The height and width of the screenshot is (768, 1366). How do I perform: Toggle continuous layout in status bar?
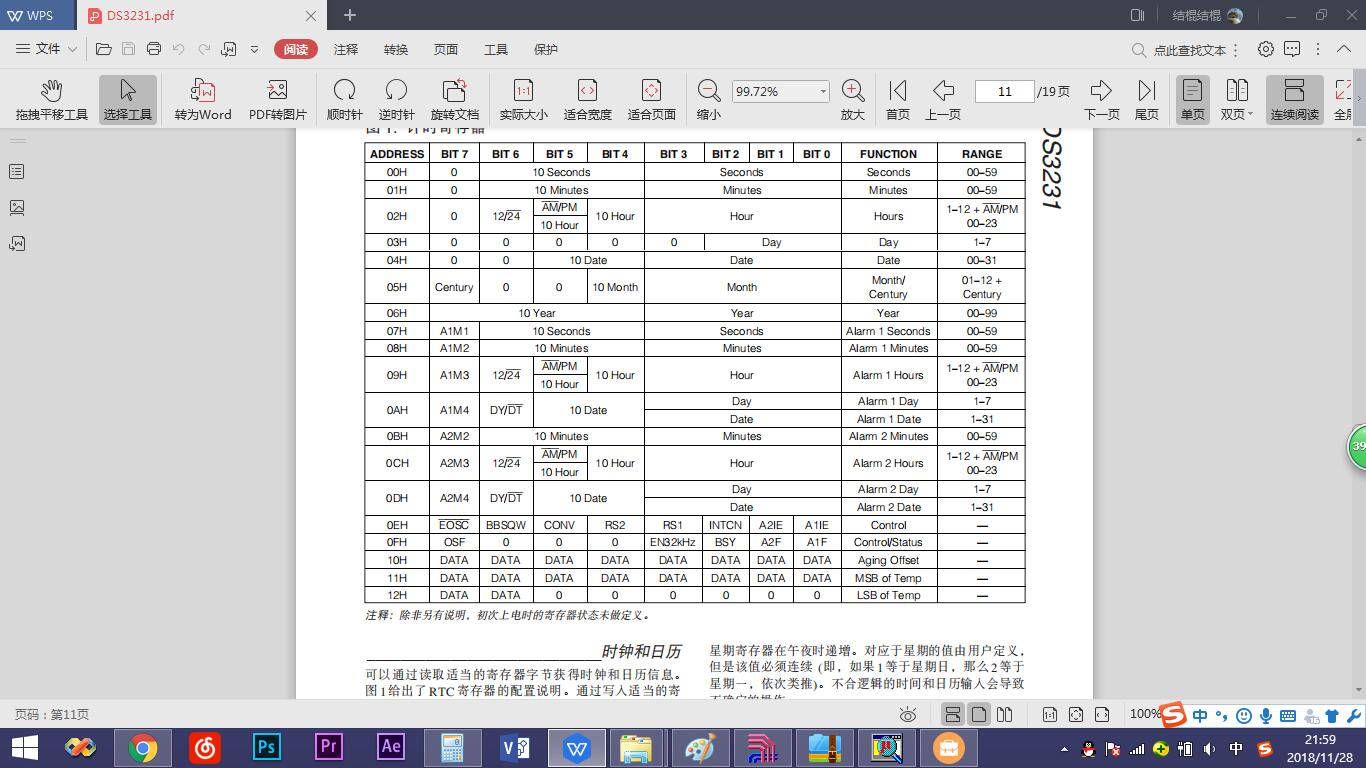[953, 715]
